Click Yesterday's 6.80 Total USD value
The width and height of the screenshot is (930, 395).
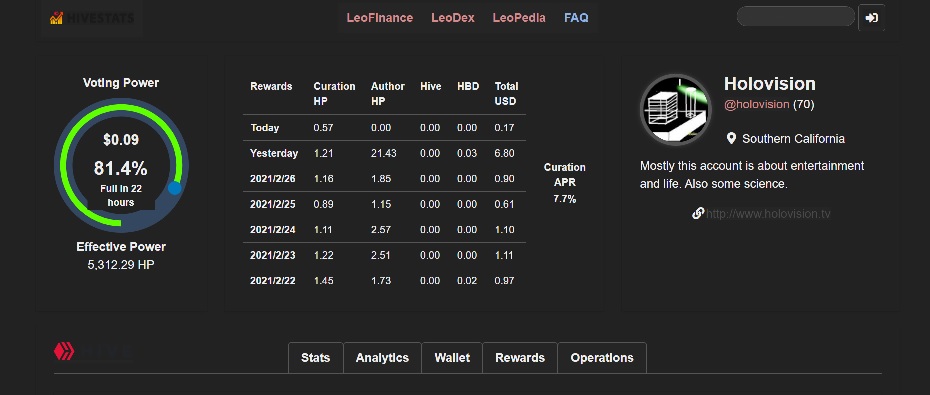coord(504,153)
